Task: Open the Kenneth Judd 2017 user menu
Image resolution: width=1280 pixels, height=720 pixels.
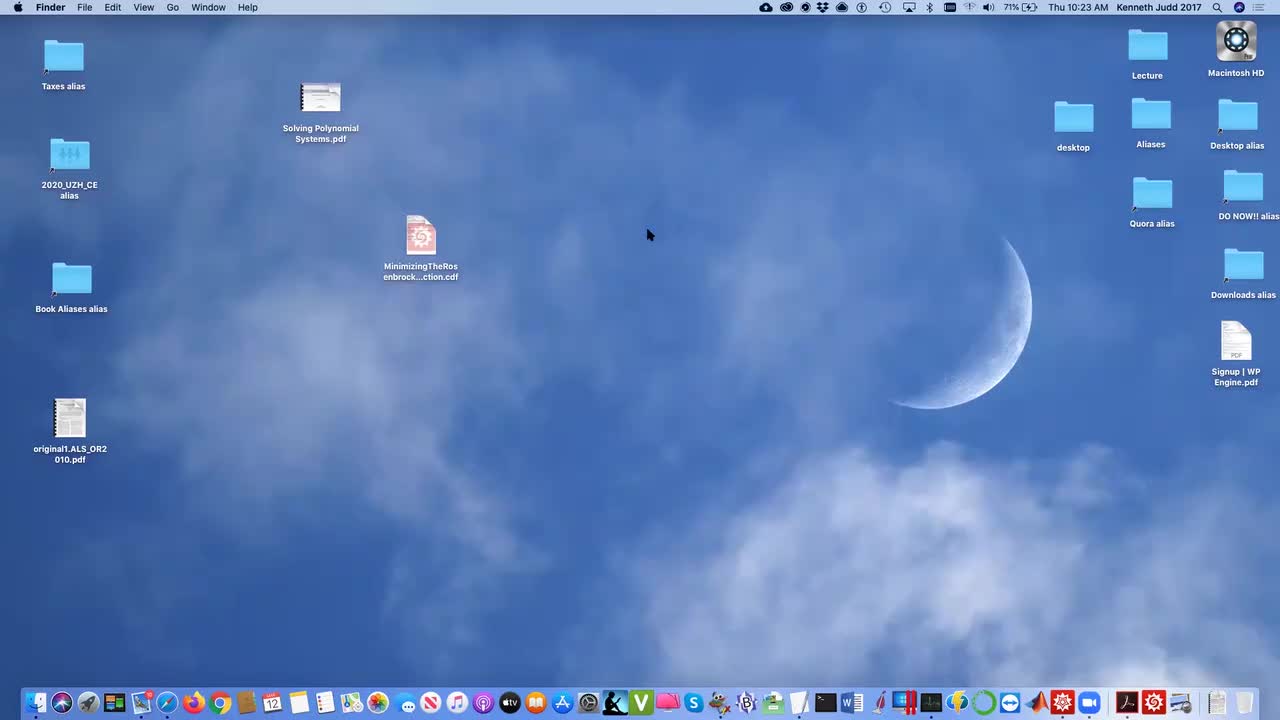Action: pyautogui.click(x=1159, y=7)
